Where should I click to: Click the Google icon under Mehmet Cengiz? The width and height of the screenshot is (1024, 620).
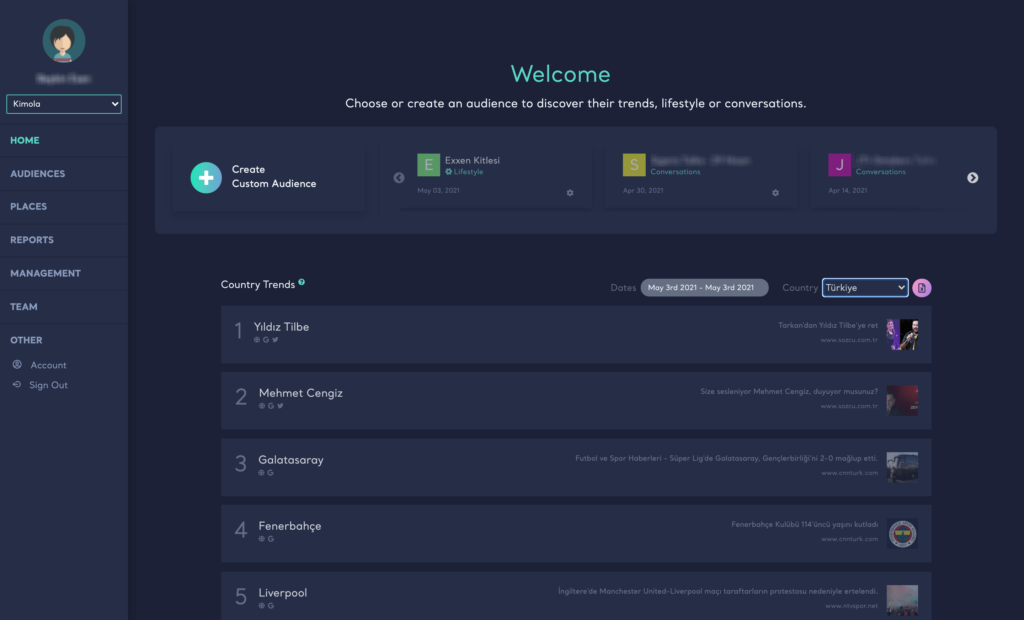[x=271, y=406]
